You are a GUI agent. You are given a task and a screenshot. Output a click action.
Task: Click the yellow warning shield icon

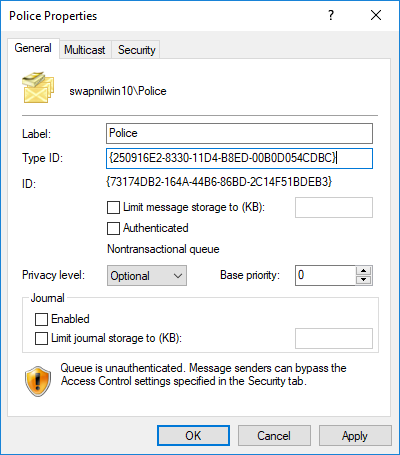click(38, 381)
